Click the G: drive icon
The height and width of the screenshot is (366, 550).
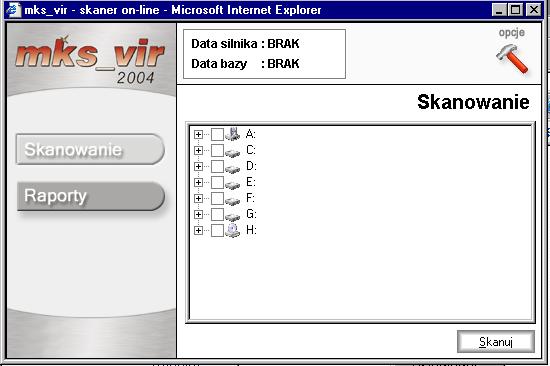click(232, 215)
